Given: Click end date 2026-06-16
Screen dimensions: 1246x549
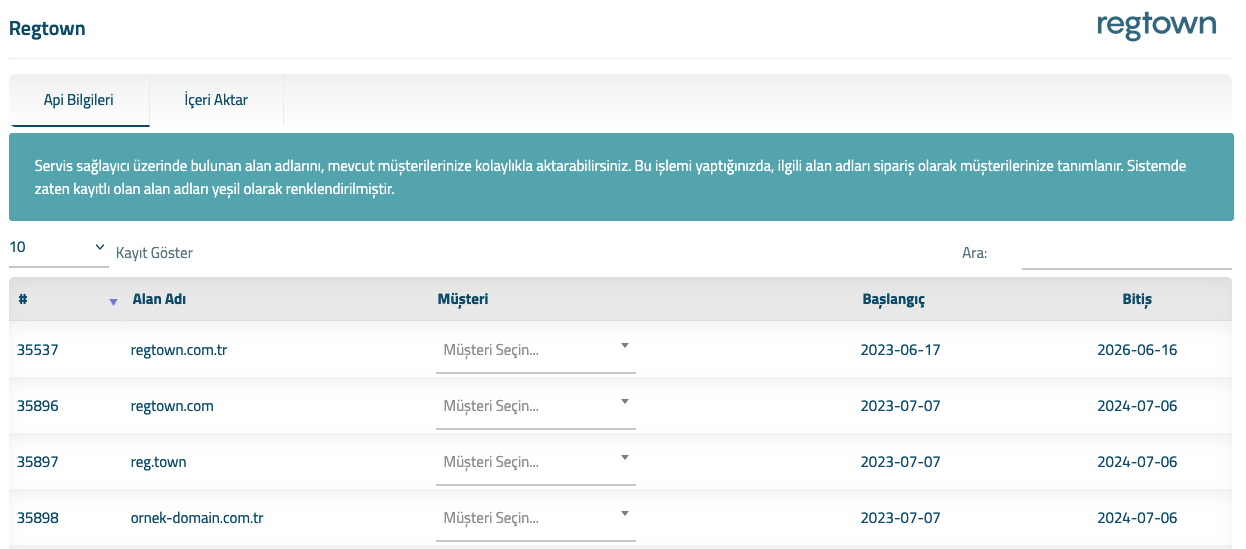Looking at the screenshot, I should coord(1137,350).
